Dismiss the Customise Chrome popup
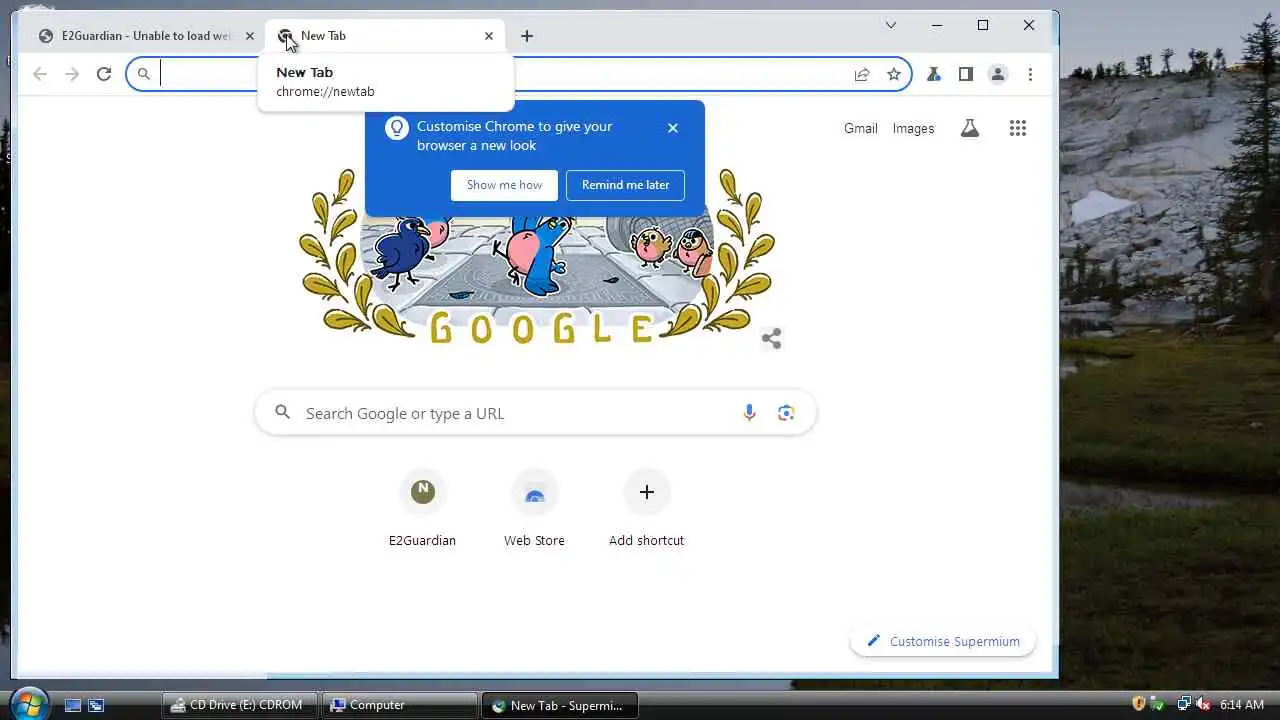Viewport: 1280px width, 720px height. (673, 128)
